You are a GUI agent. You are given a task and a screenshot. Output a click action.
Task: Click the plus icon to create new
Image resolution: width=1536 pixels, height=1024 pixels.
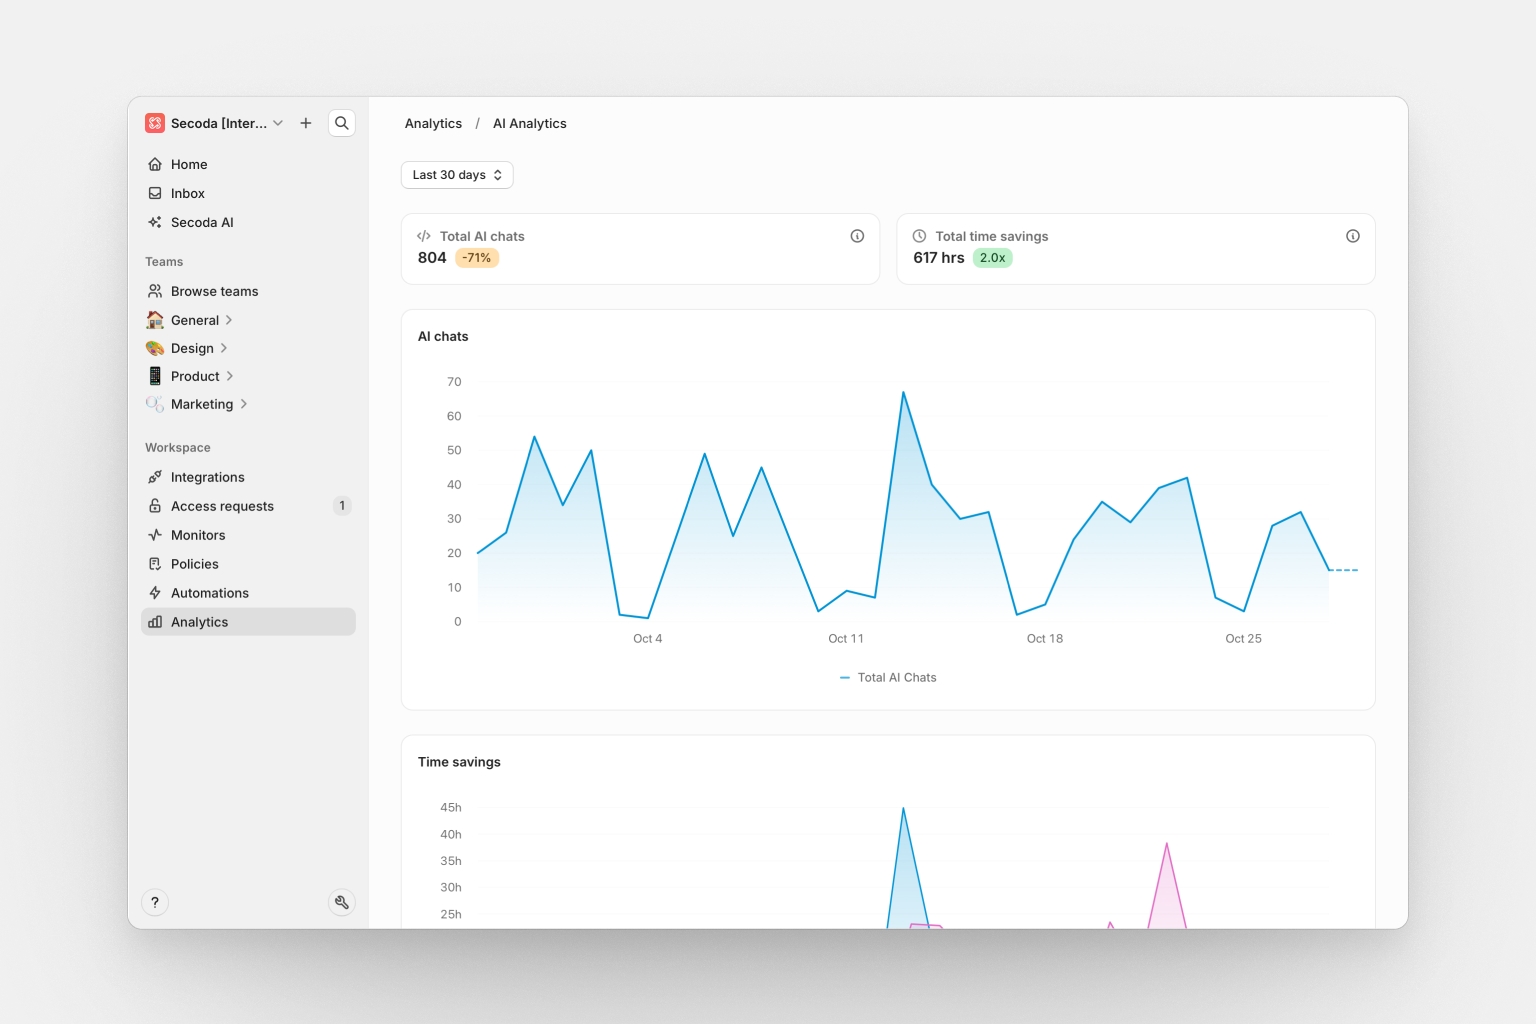pyautogui.click(x=306, y=123)
